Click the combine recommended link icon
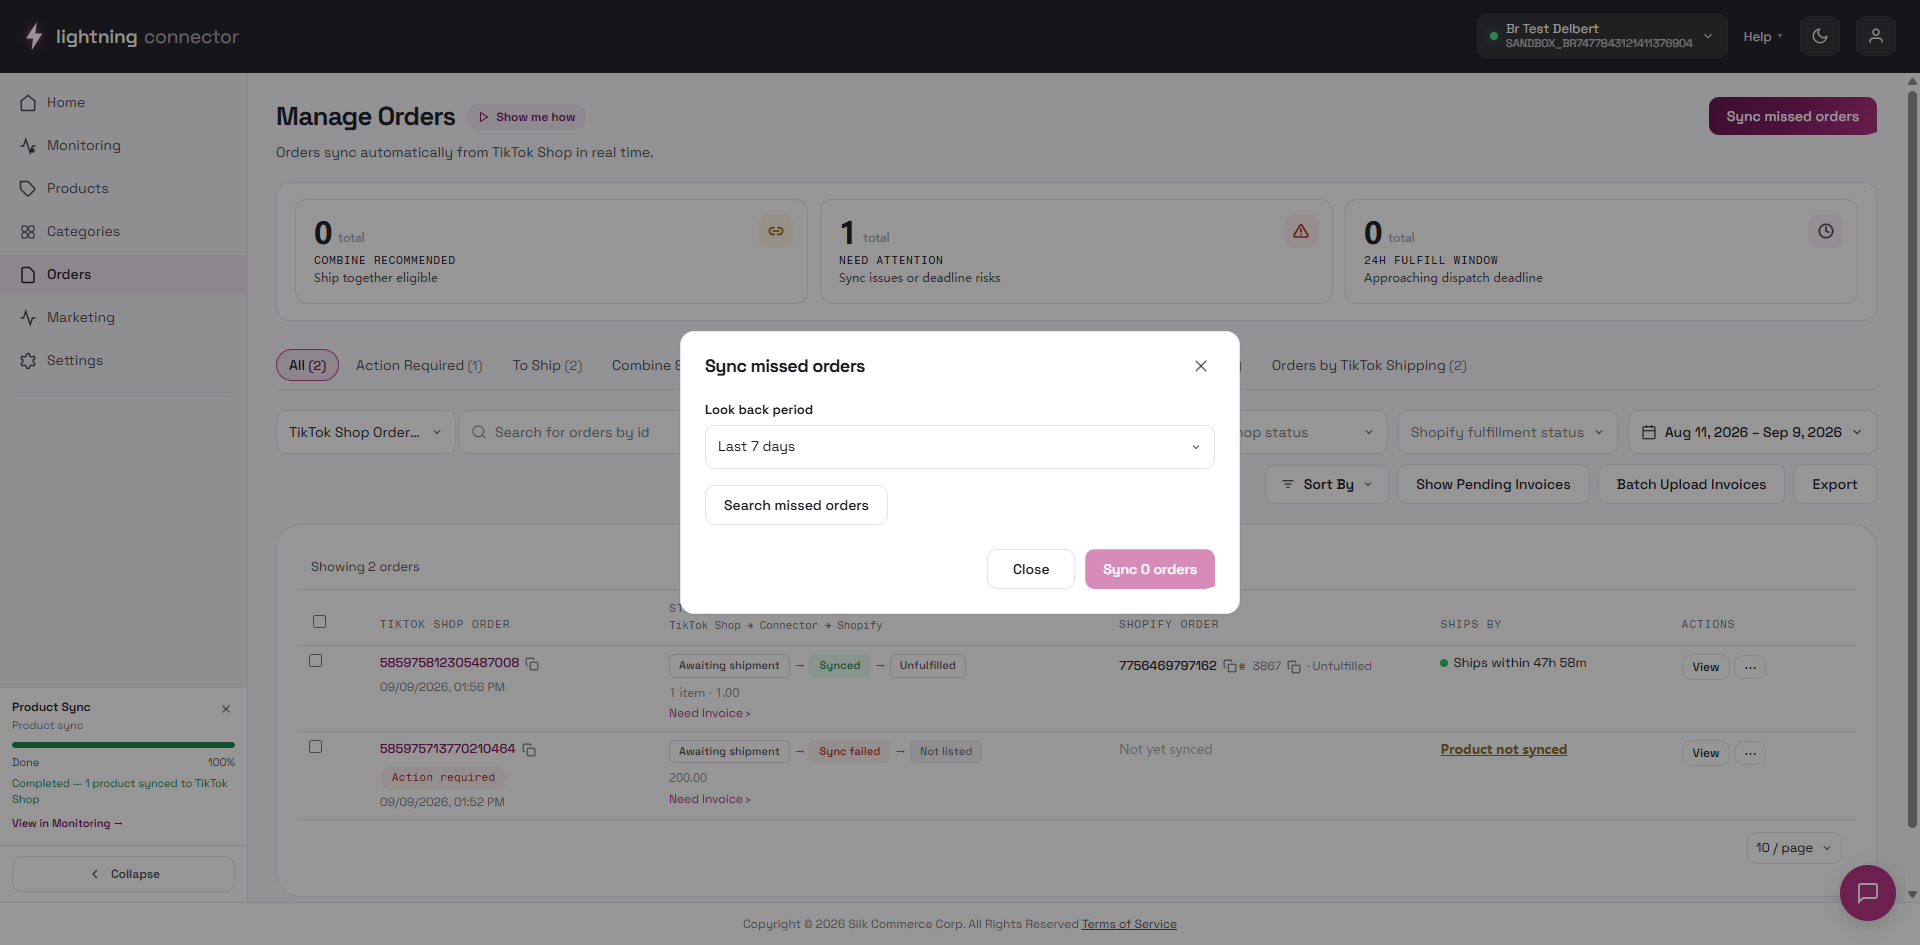 tap(776, 231)
